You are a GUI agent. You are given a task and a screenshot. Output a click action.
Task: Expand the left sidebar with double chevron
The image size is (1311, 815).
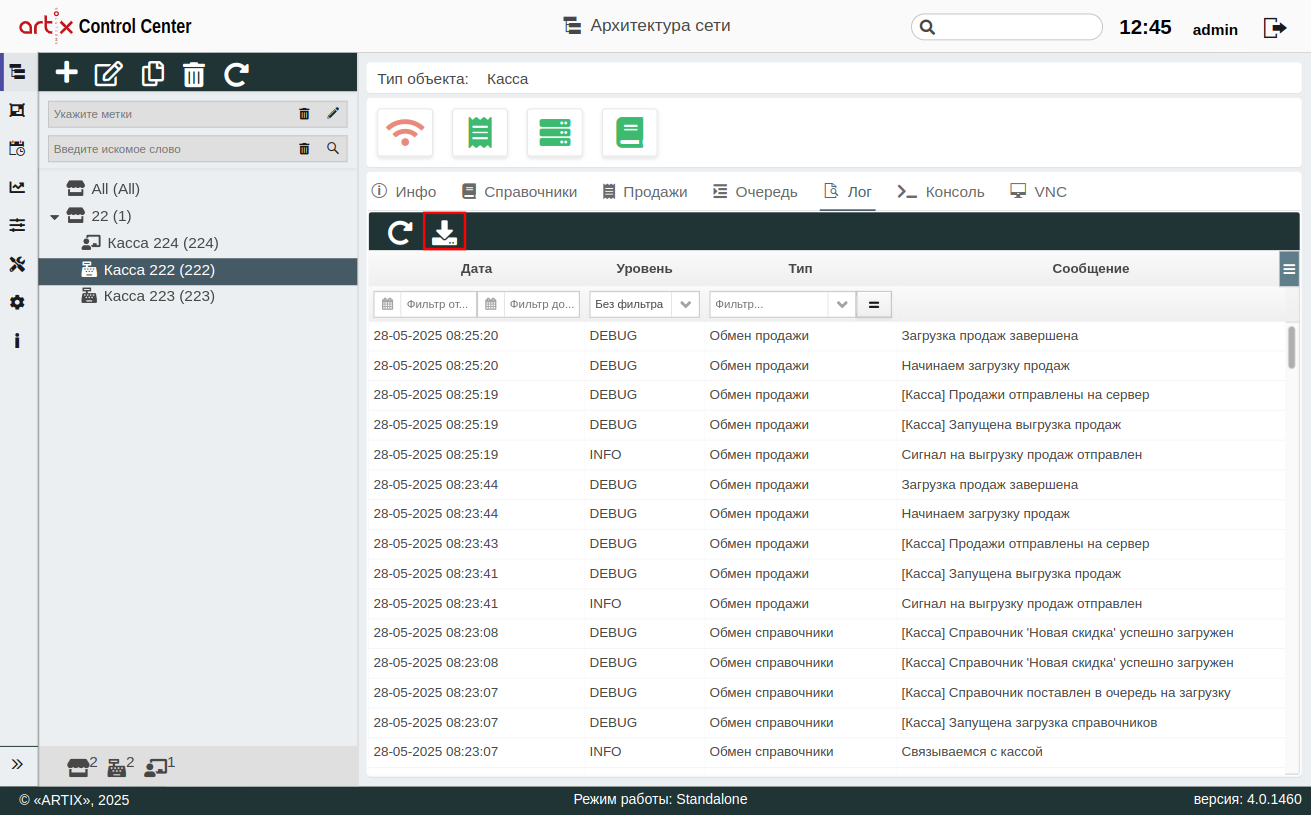[17, 764]
